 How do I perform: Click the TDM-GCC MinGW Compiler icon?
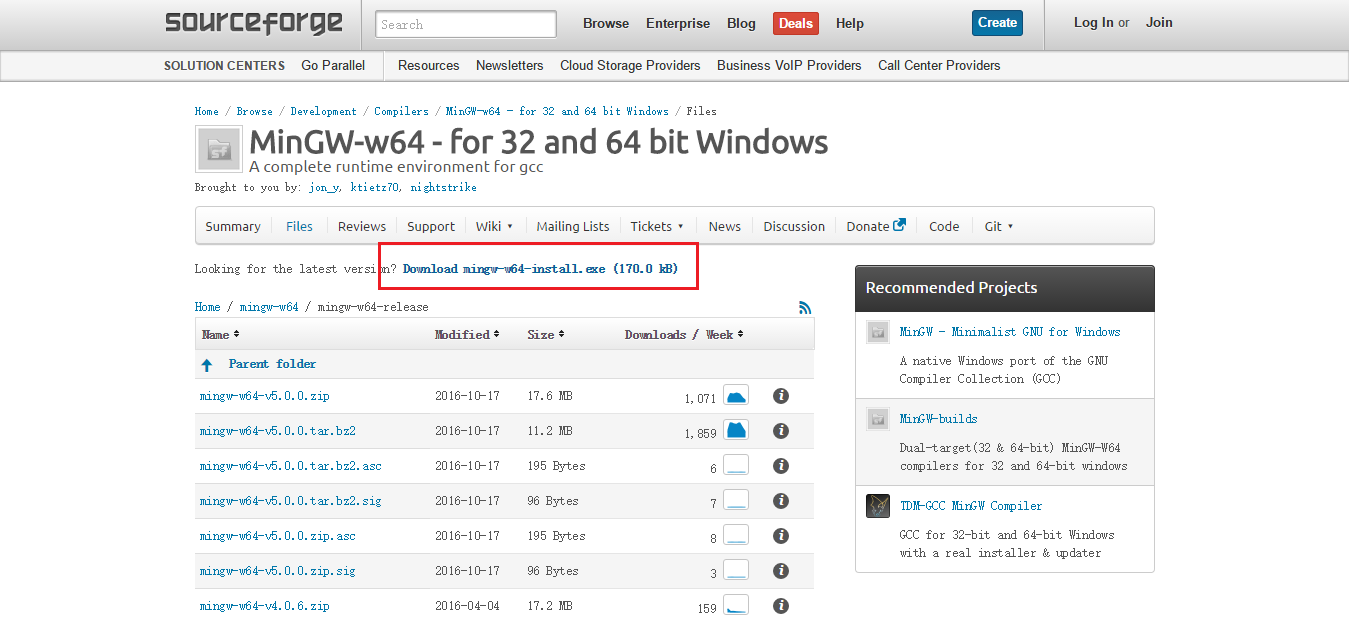coord(878,506)
